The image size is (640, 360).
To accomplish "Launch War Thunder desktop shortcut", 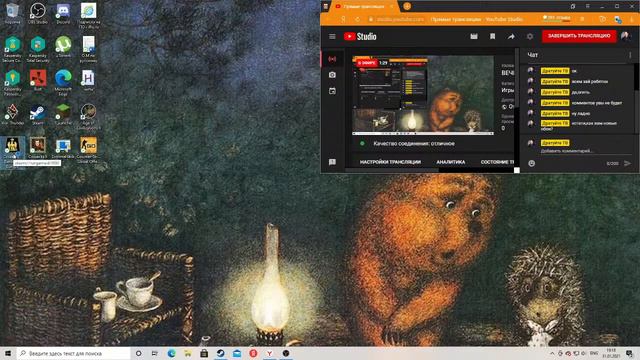I will (x=13, y=114).
